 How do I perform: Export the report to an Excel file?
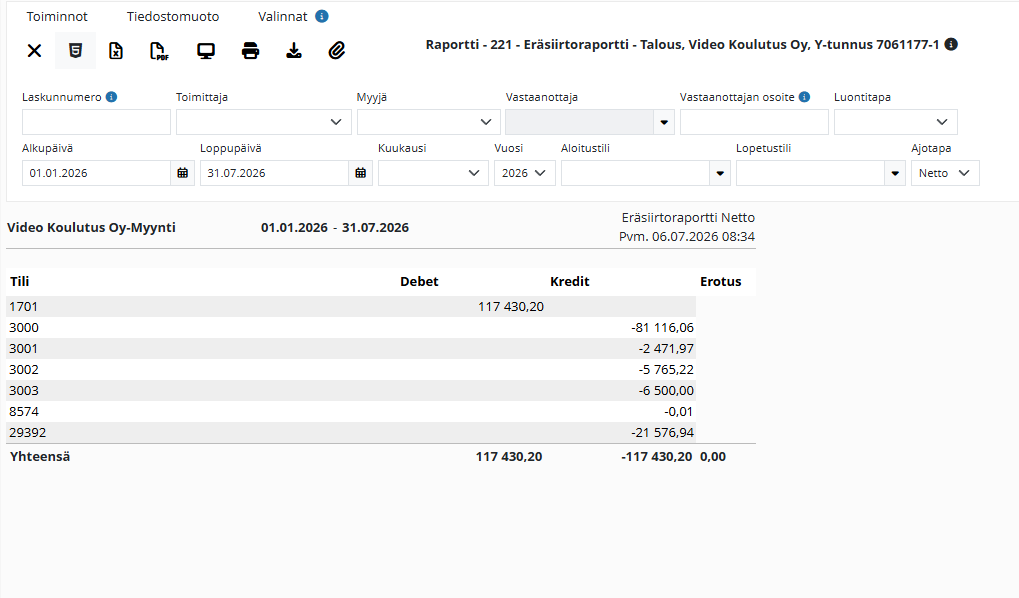click(116, 51)
